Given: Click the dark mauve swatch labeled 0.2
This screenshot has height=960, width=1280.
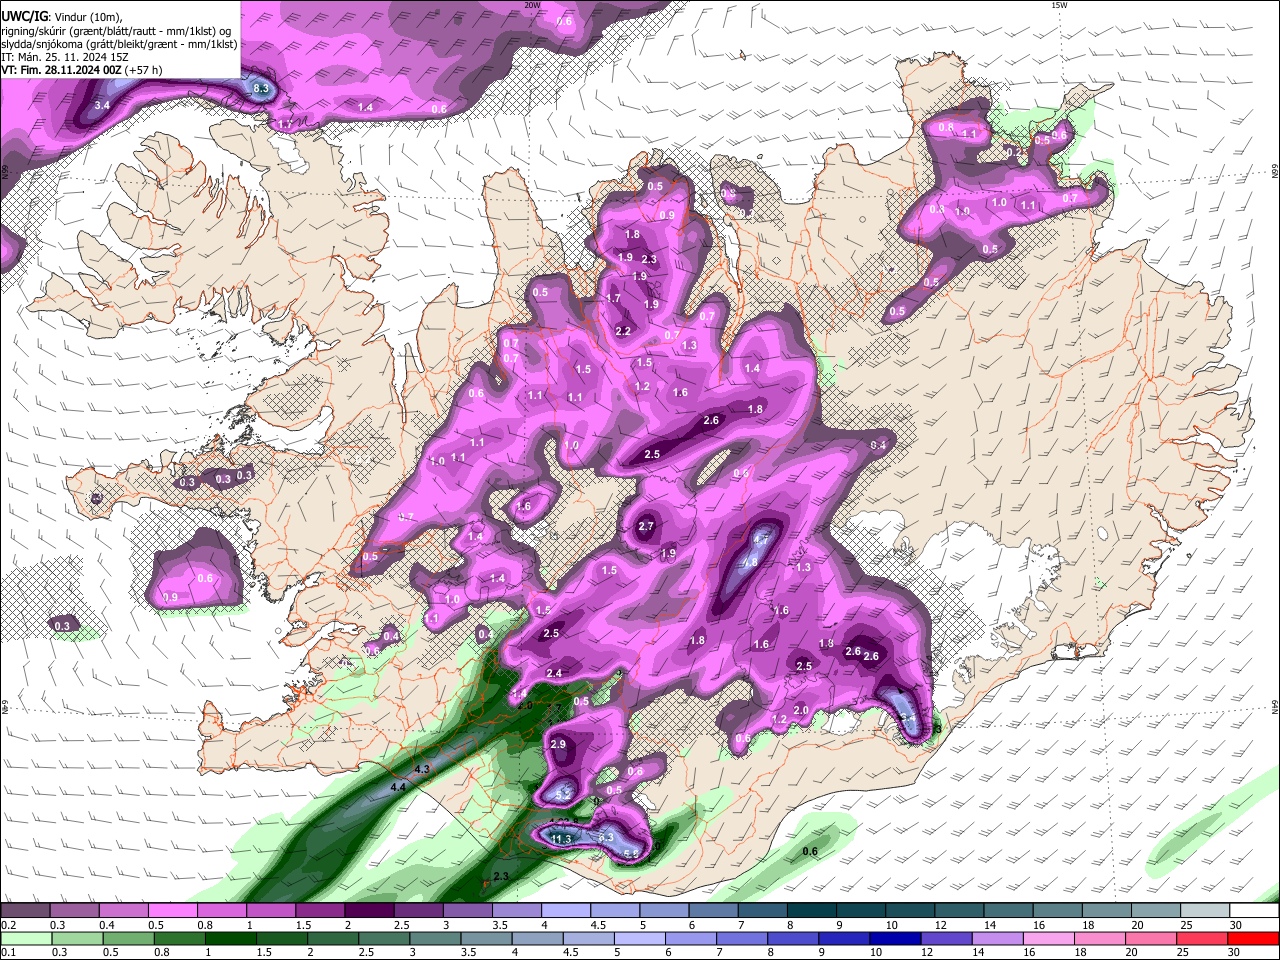Looking at the screenshot, I should (24, 911).
